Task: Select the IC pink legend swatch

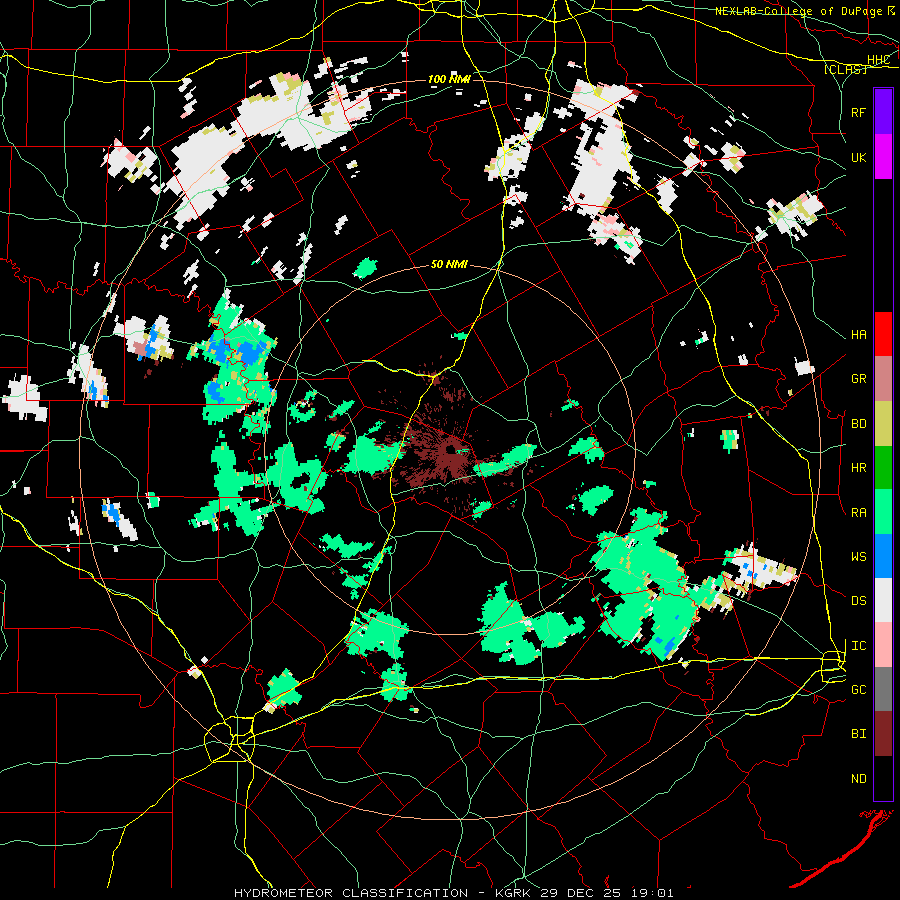Action: 883,645
